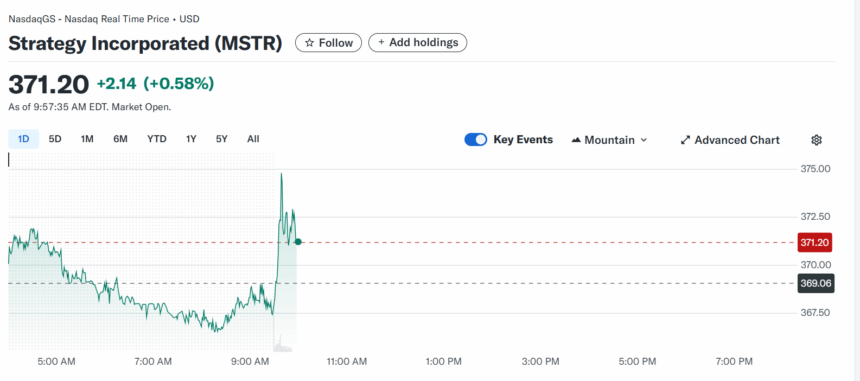Follow Strategy Incorporated stock
The height and width of the screenshot is (381, 860).
(329, 43)
